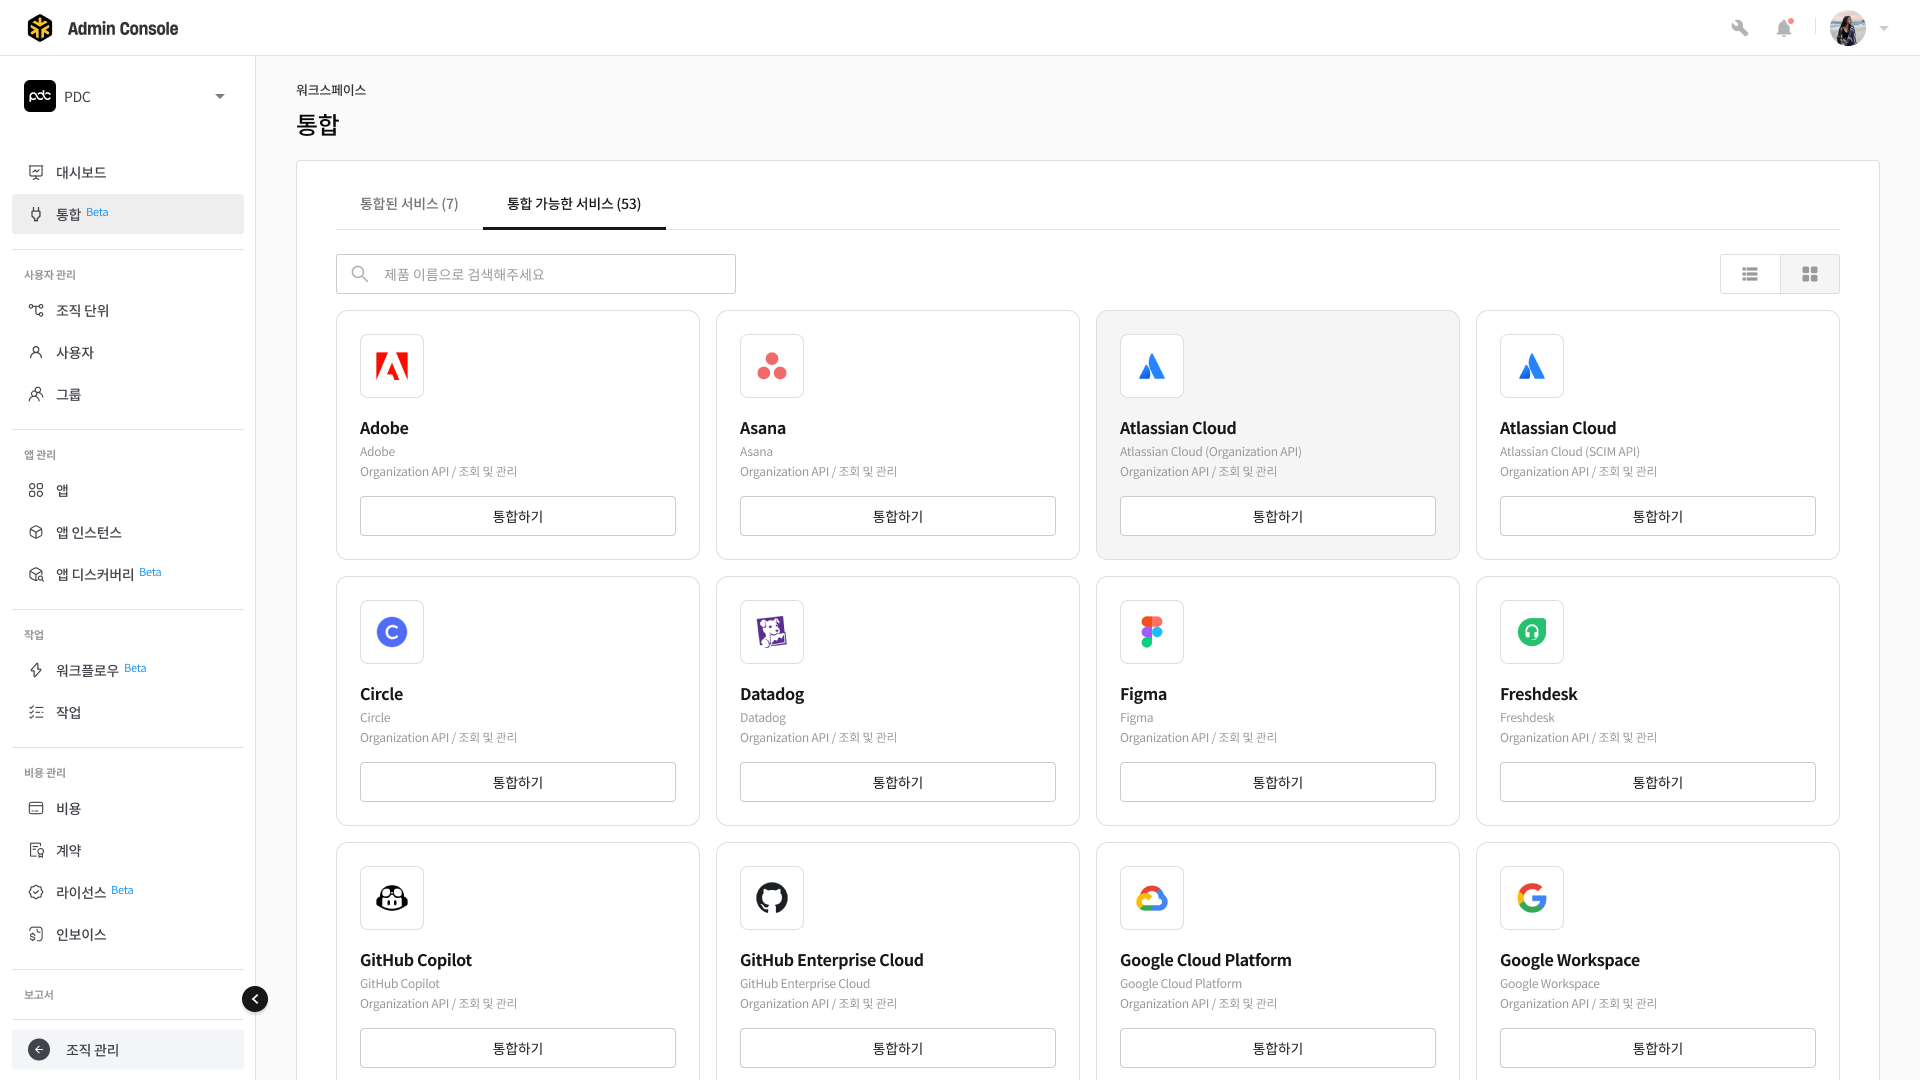Click the GitHub Copilot logo icon
Viewport: 1920px width, 1080px height.
[392, 898]
